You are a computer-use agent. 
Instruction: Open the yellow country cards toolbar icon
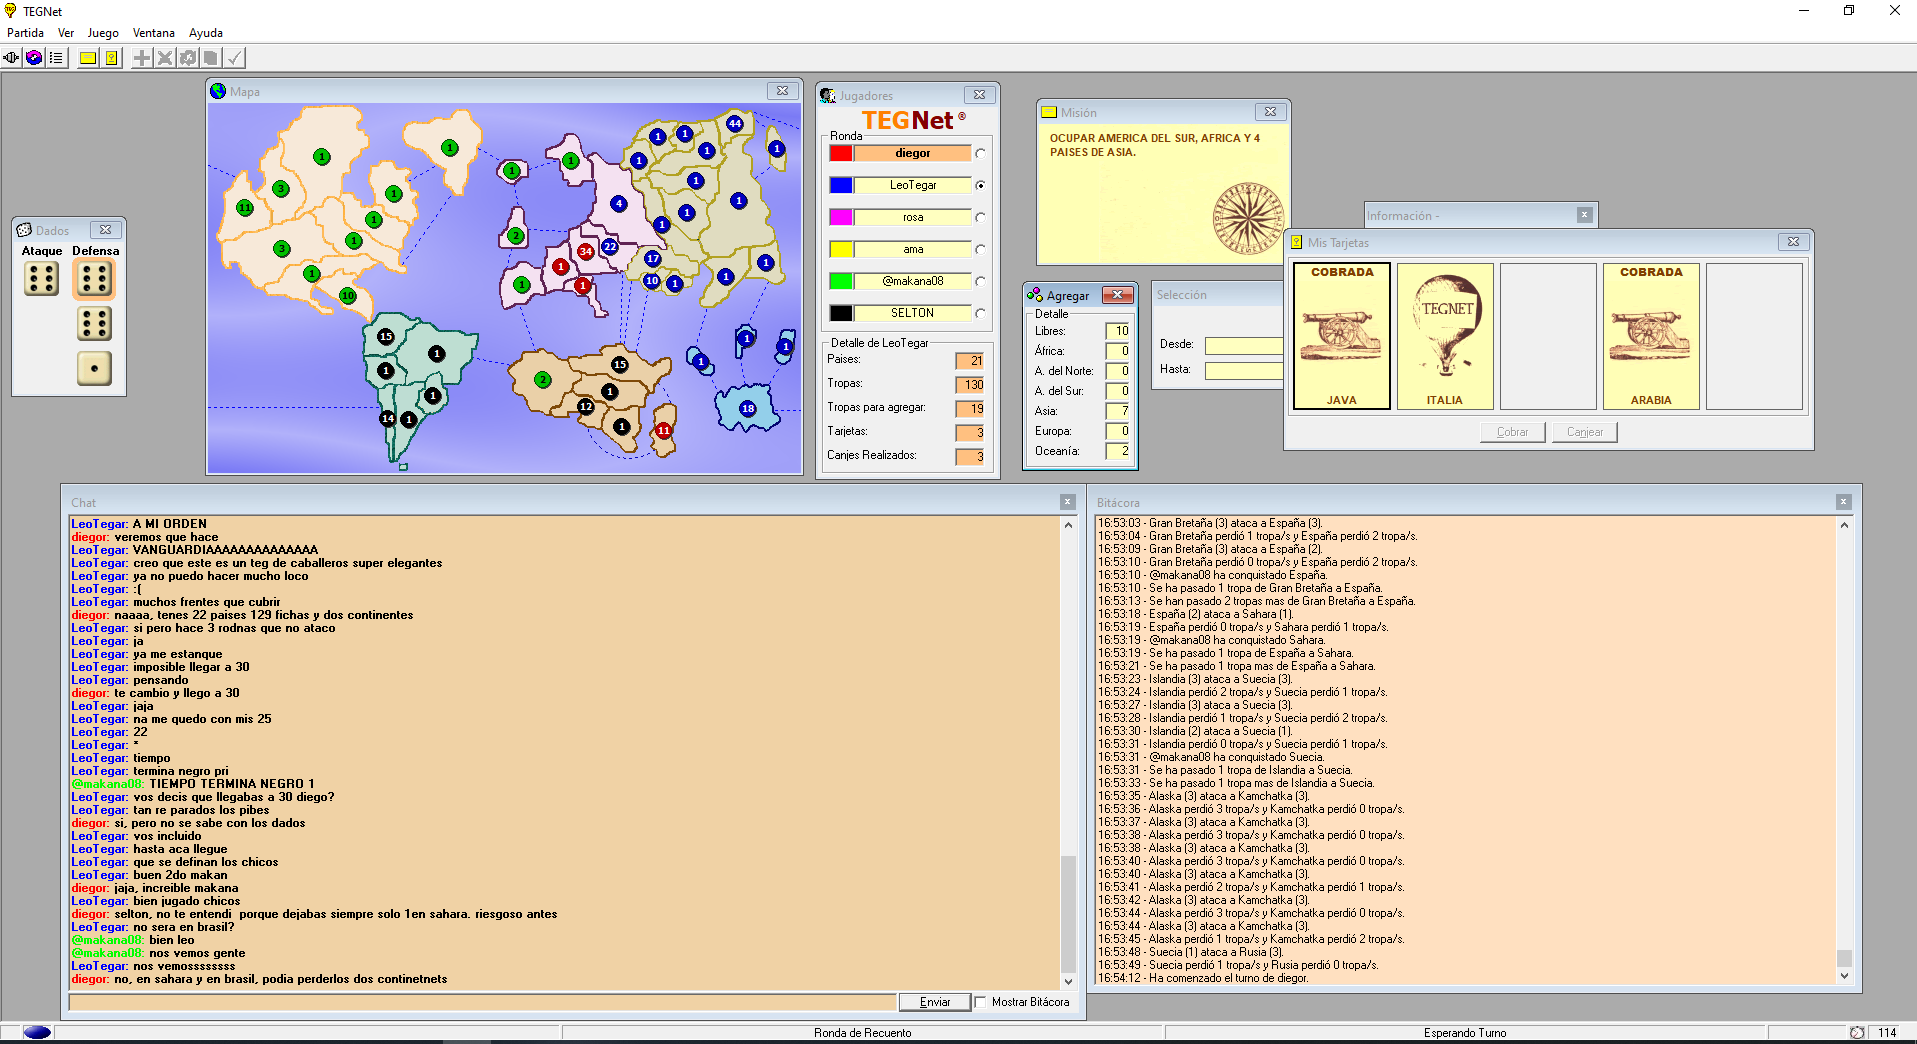click(112, 58)
